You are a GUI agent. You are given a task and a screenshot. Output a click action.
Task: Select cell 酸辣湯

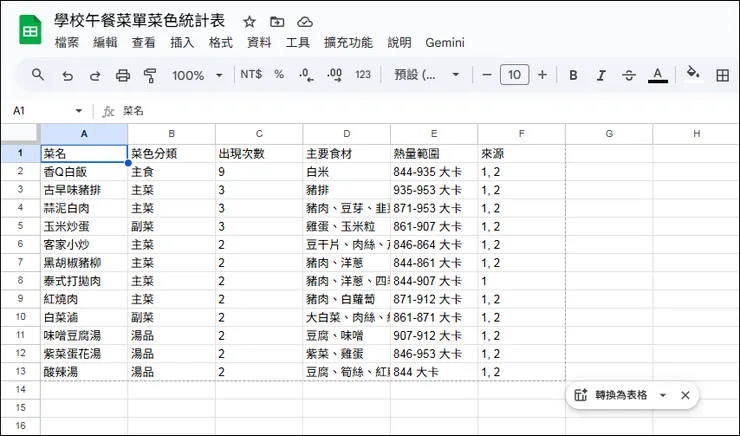(x=84, y=372)
